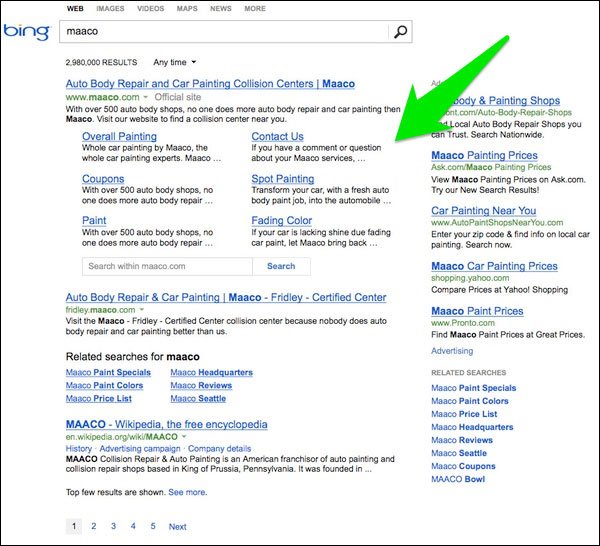
Task: Click the www.AutoPaintShopsNearYou.com ad URL
Action: pyautogui.click(x=497, y=223)
